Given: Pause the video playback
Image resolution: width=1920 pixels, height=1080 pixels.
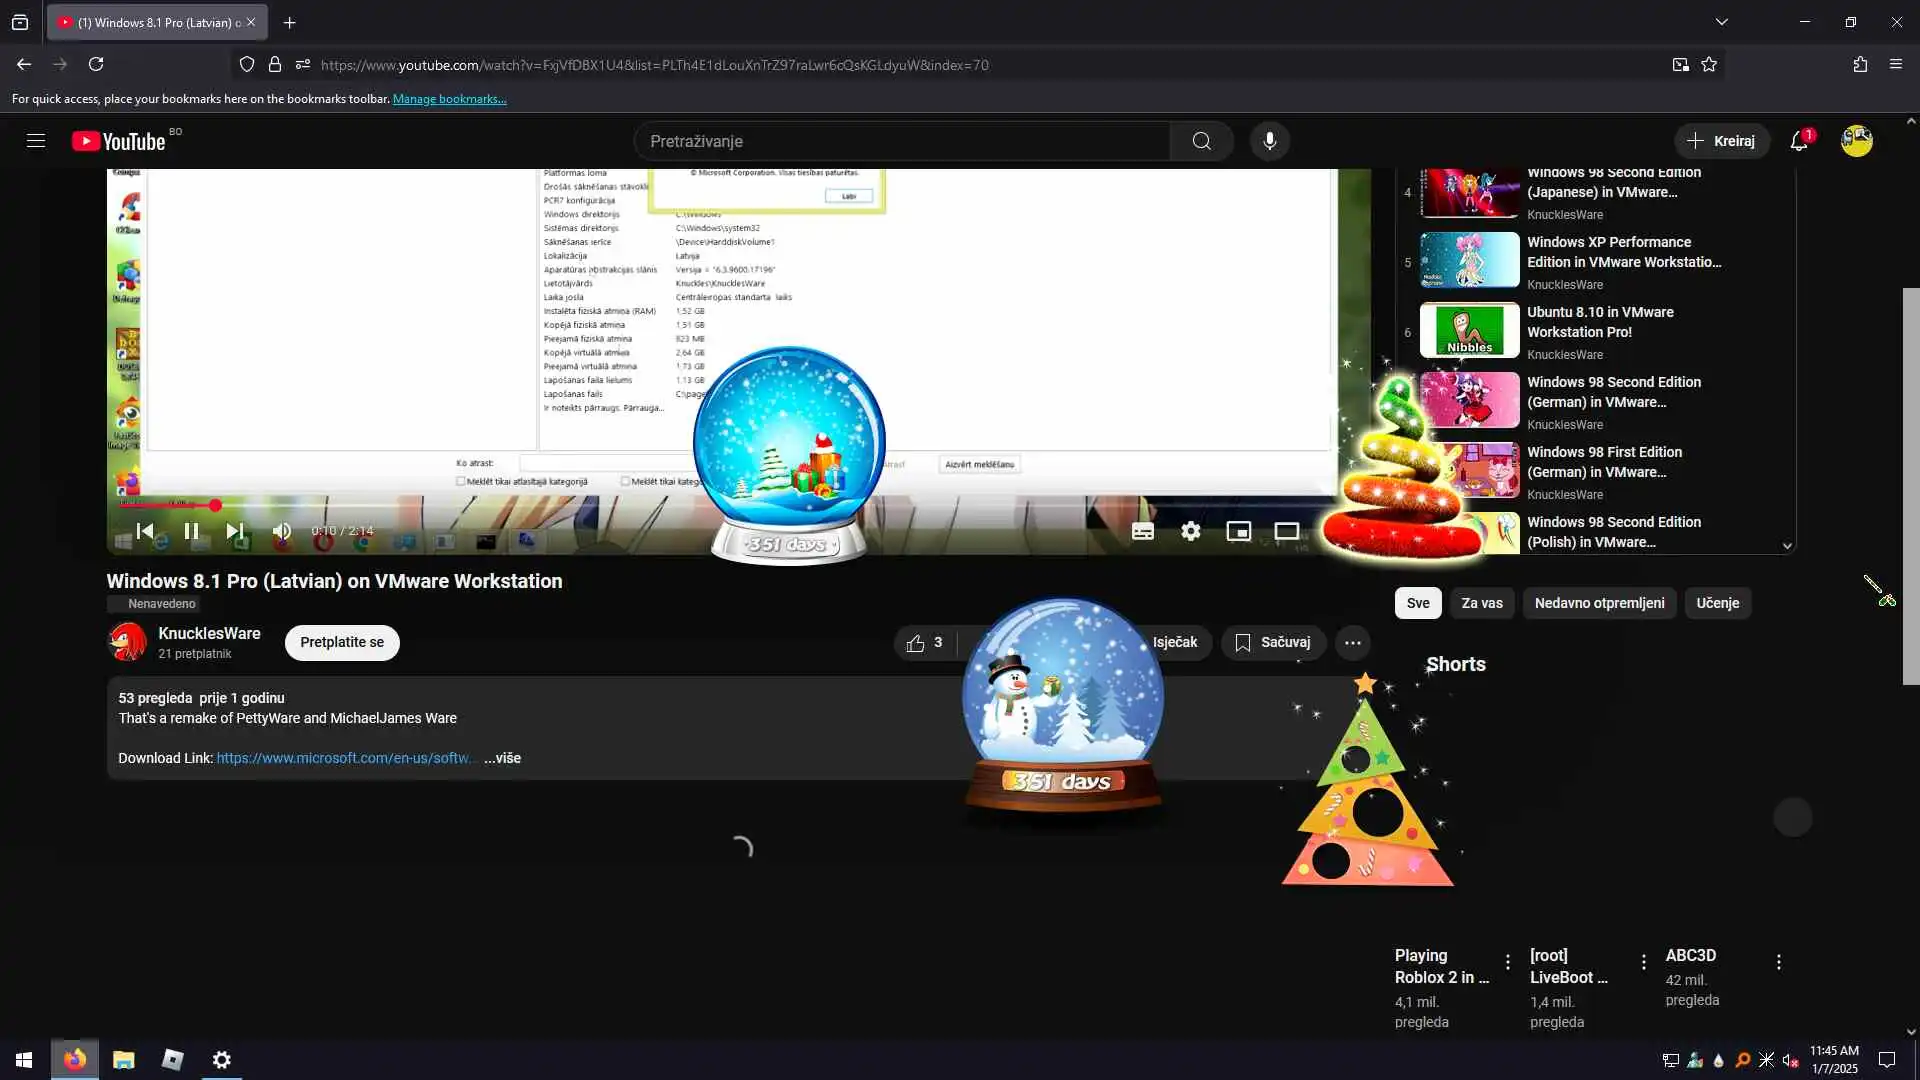Looking at the screenshot, I should tap(191, 531).
